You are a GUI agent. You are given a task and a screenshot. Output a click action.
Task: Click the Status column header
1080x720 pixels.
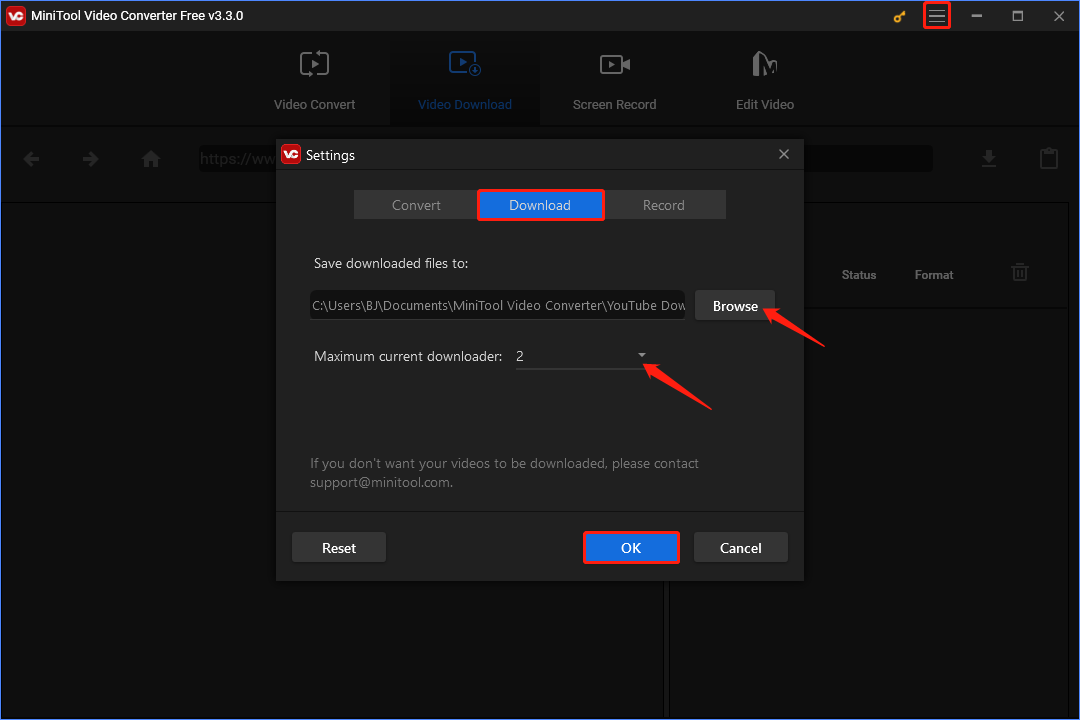tap(858, 275)
